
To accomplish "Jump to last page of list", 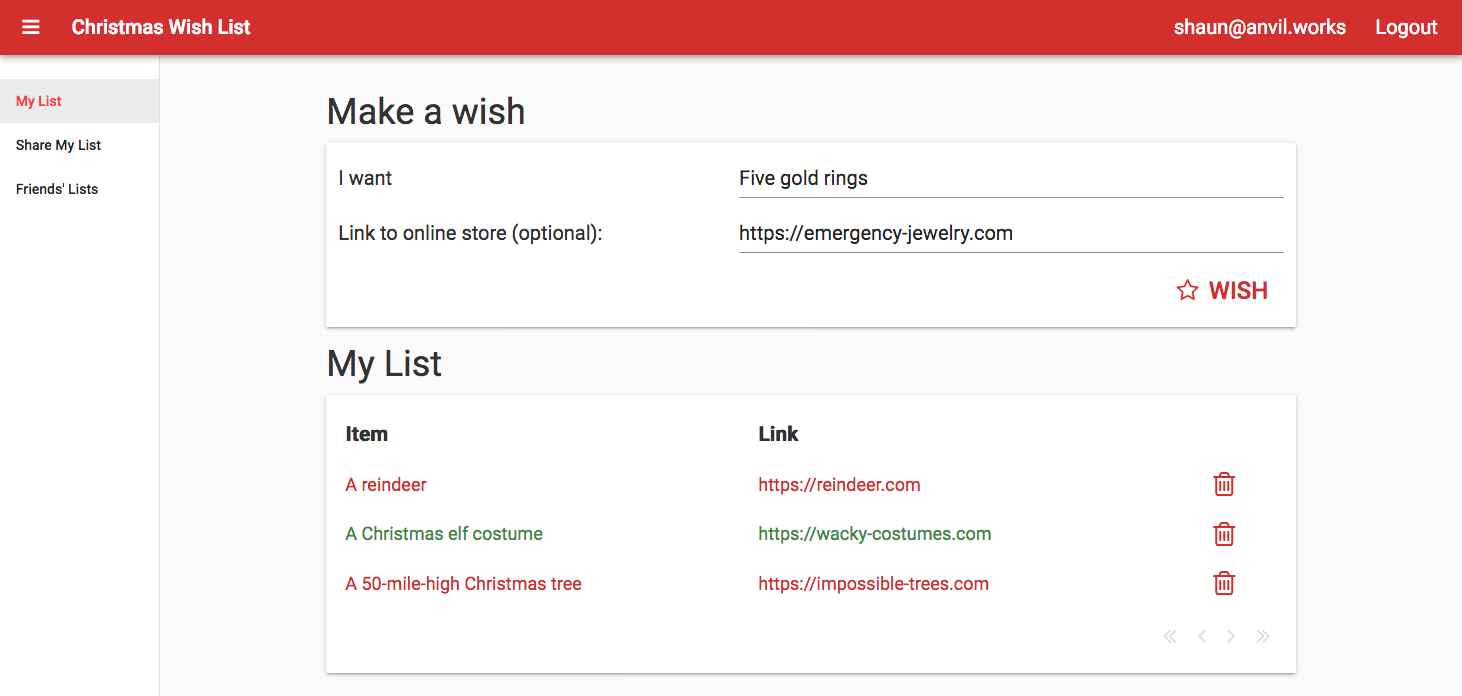I will pos(1263,637).
